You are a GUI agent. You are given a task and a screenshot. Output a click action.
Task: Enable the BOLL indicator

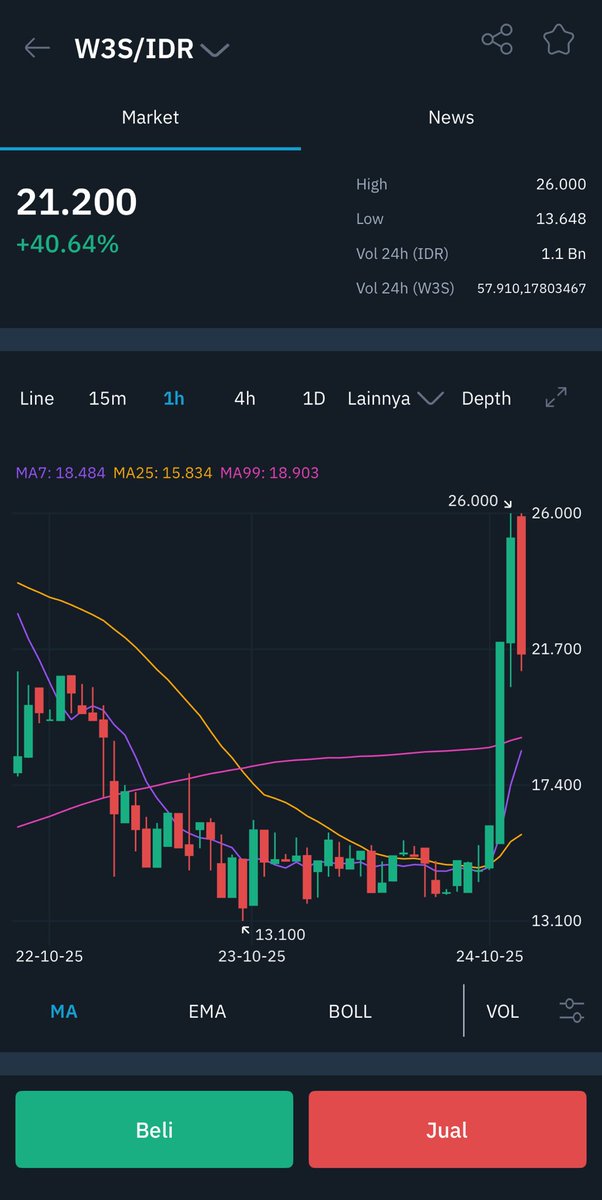350,1011
